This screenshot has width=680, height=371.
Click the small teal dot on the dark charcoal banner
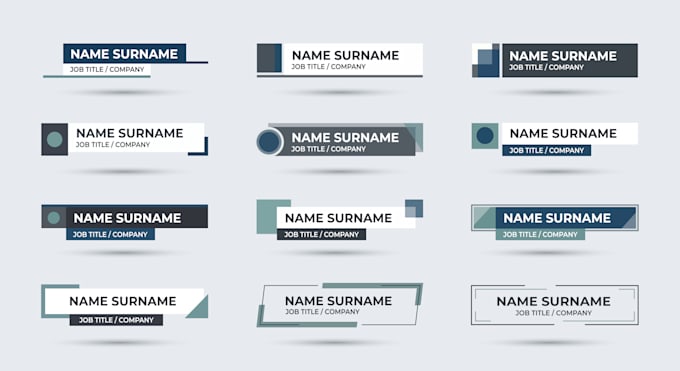click(54, 217)
